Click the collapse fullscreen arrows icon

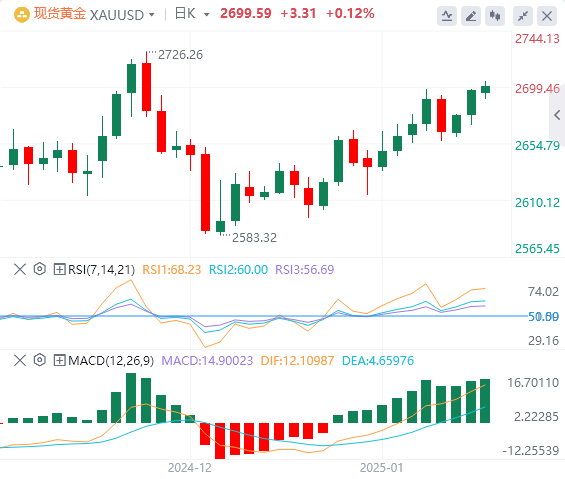click(523, 16)
